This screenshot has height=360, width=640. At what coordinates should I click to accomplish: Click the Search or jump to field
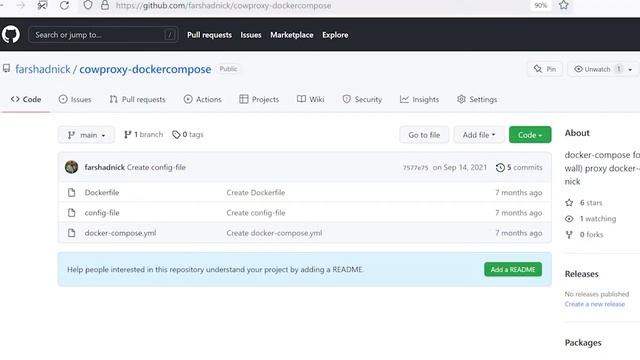point(103,35)
